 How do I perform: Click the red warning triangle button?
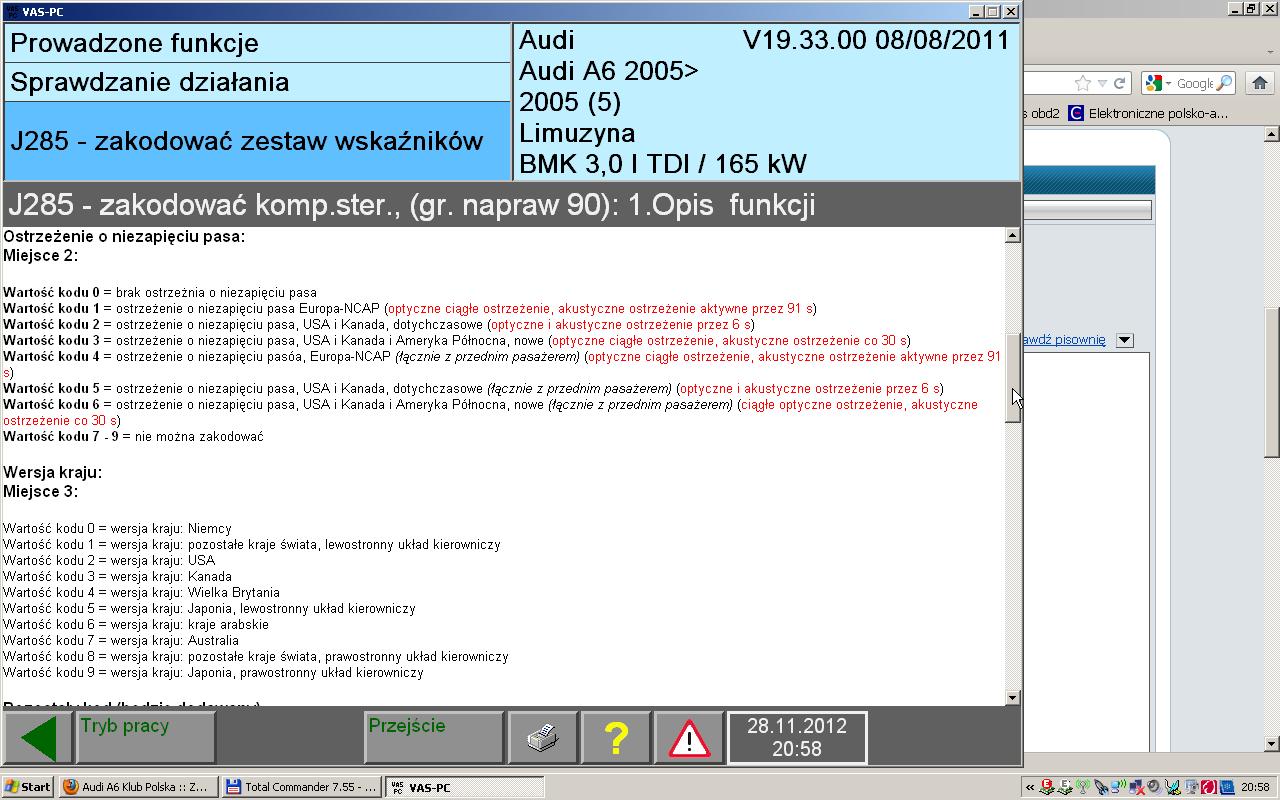point(689,739)
